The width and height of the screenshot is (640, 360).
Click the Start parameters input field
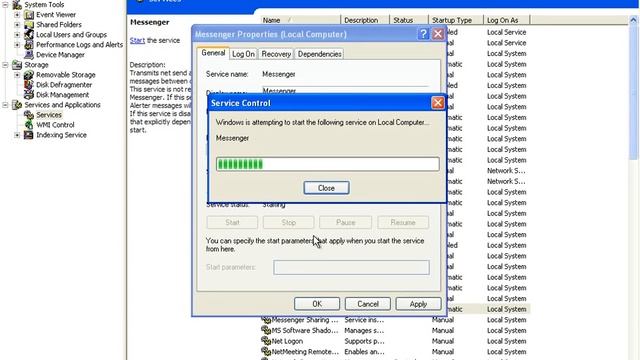click(x=351, y=267)
